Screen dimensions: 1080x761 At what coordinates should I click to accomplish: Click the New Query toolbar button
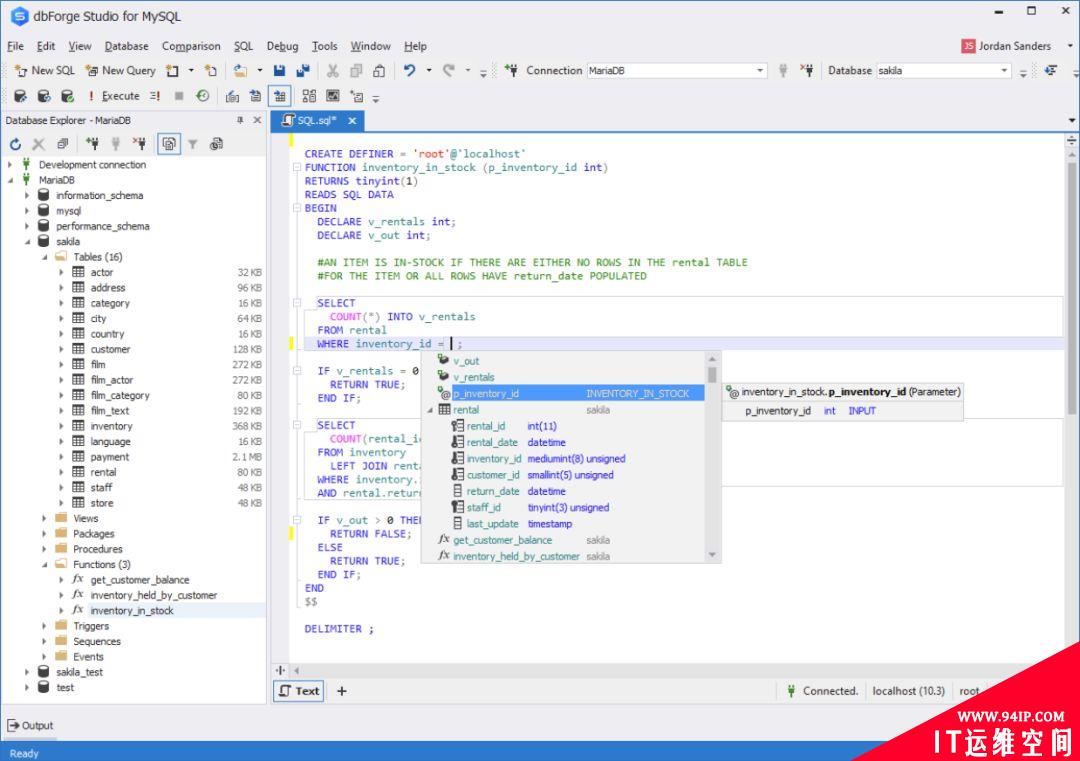[x=121, y=70]
